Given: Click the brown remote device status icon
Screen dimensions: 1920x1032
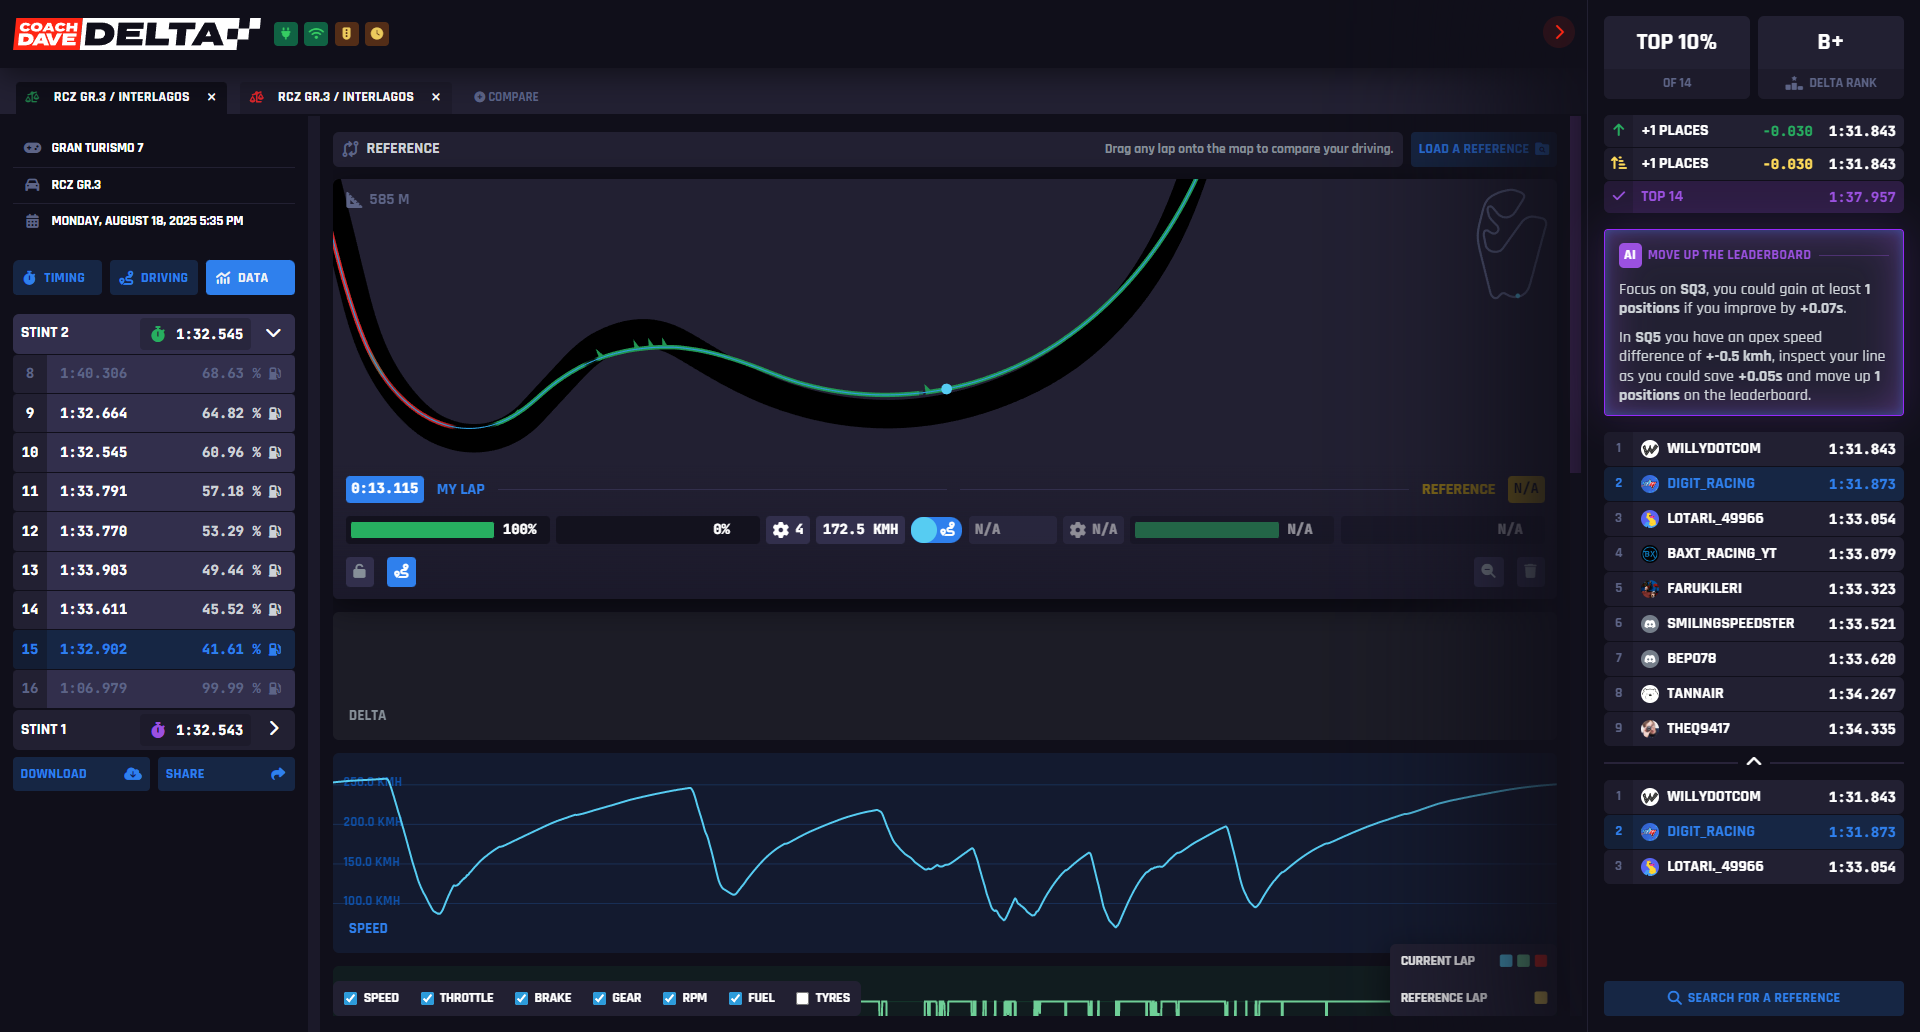Looking at the screenshot, I should point(346,34).
